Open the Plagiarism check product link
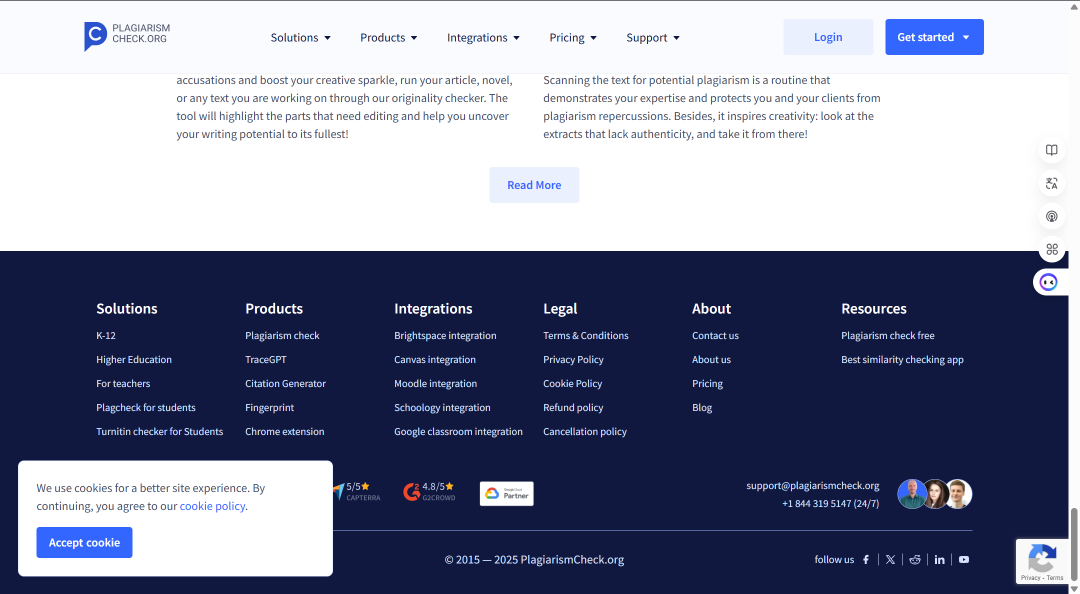Viewport: 1080px width, 594px height. click(282, 336)
